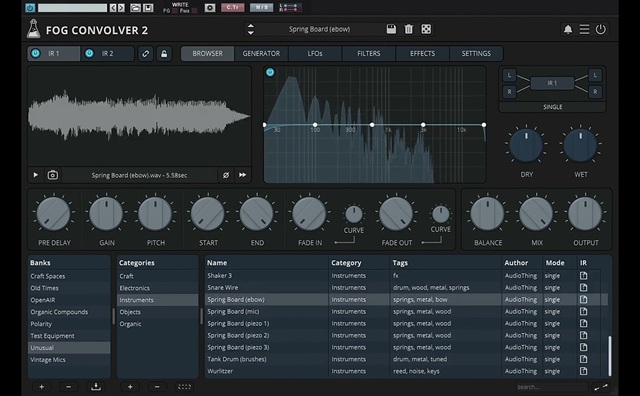Viewport: 640px width, 396px height.
Task: Click the IR file icon for Spring Board (piezo 1)
Action: [x=584, y=323]
